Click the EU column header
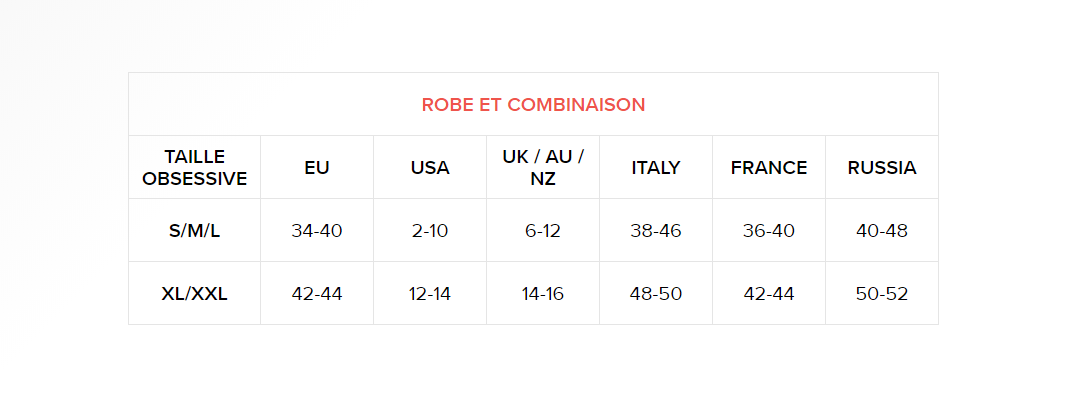Screen dimensions: 1070x398 coord(317,167)
